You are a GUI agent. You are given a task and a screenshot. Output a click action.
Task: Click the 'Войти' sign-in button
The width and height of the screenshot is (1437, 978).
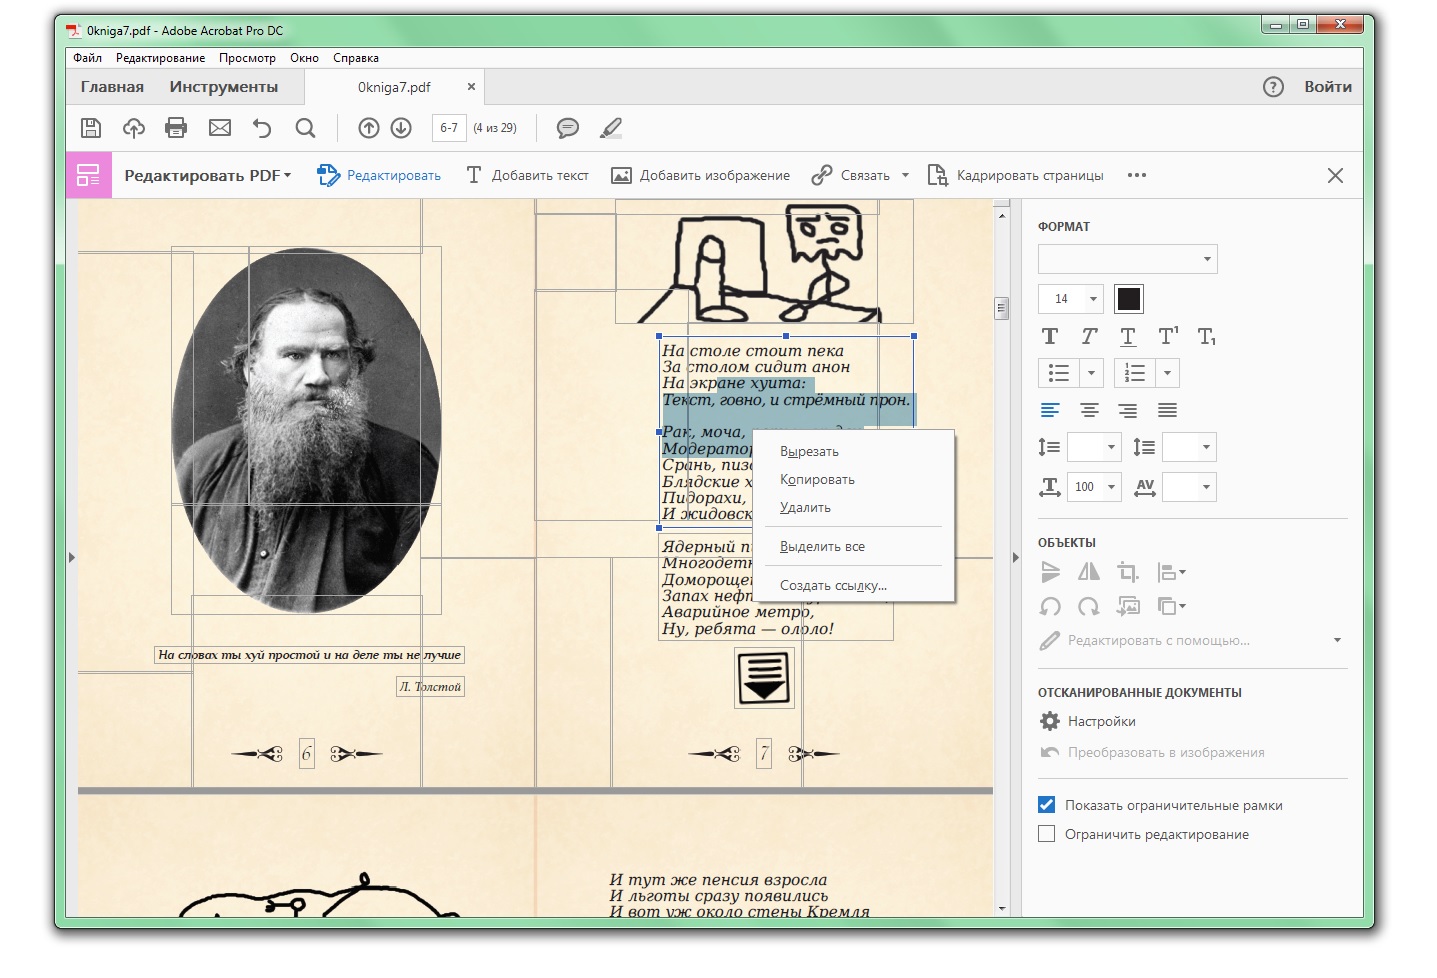tap(1327, 87)
